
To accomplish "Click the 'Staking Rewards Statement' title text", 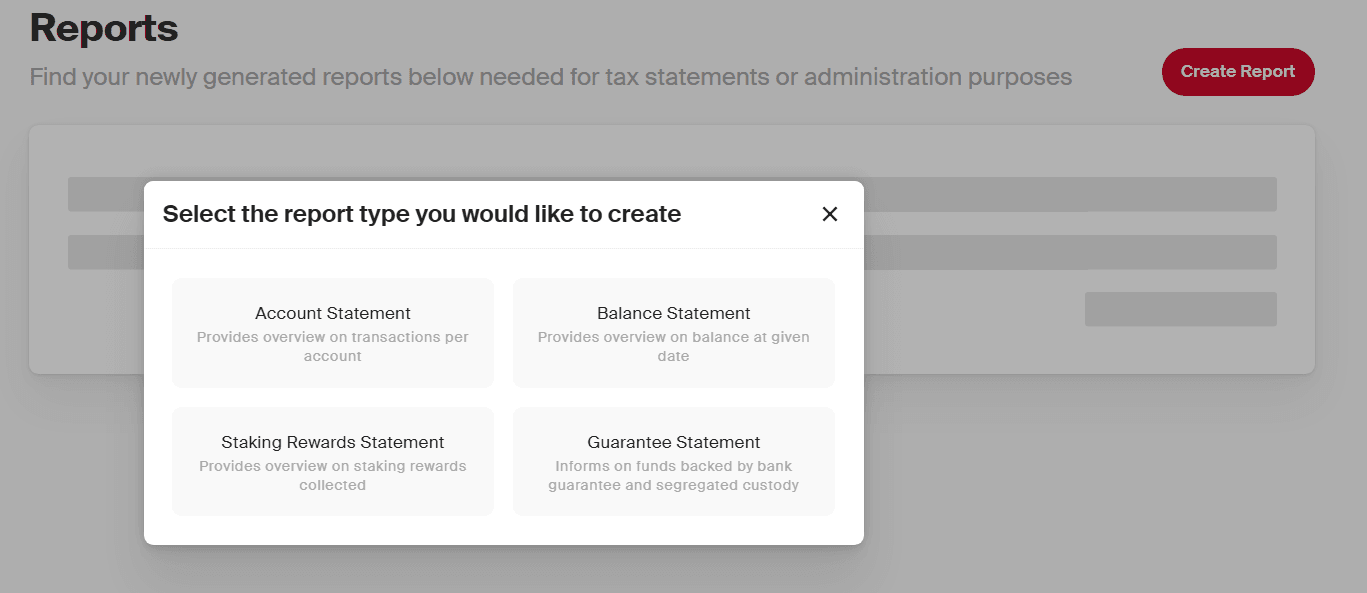I will tap(332, 442).
